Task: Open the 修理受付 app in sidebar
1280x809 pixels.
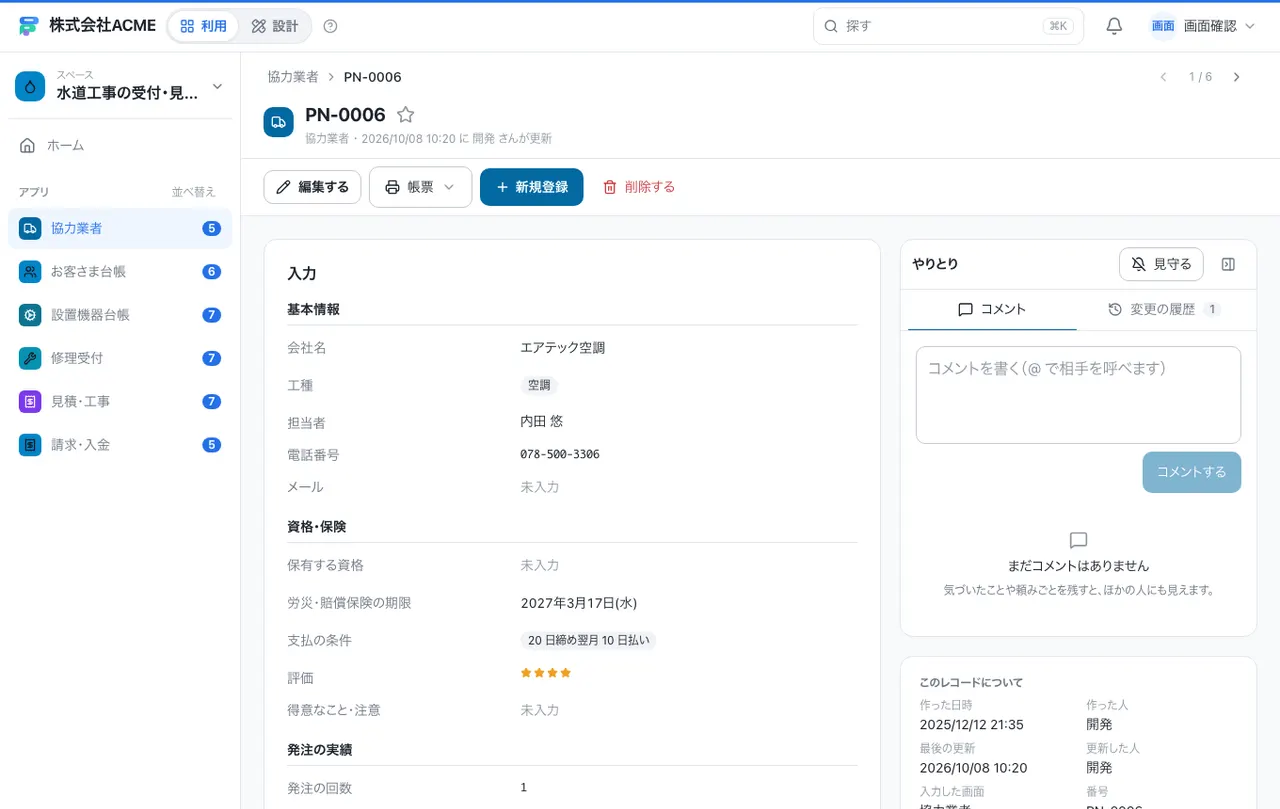Action: (120, 358)
